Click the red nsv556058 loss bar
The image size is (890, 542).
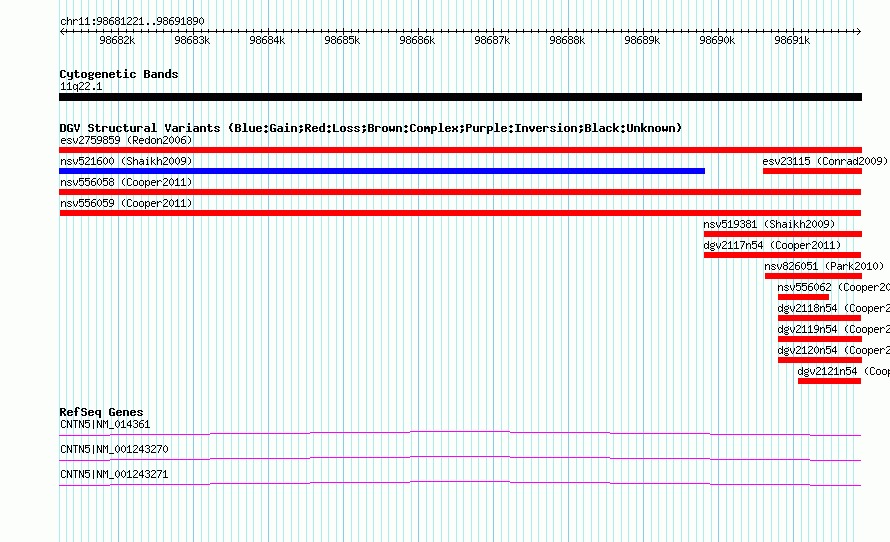pyautogui.click(x=460, y=192)
